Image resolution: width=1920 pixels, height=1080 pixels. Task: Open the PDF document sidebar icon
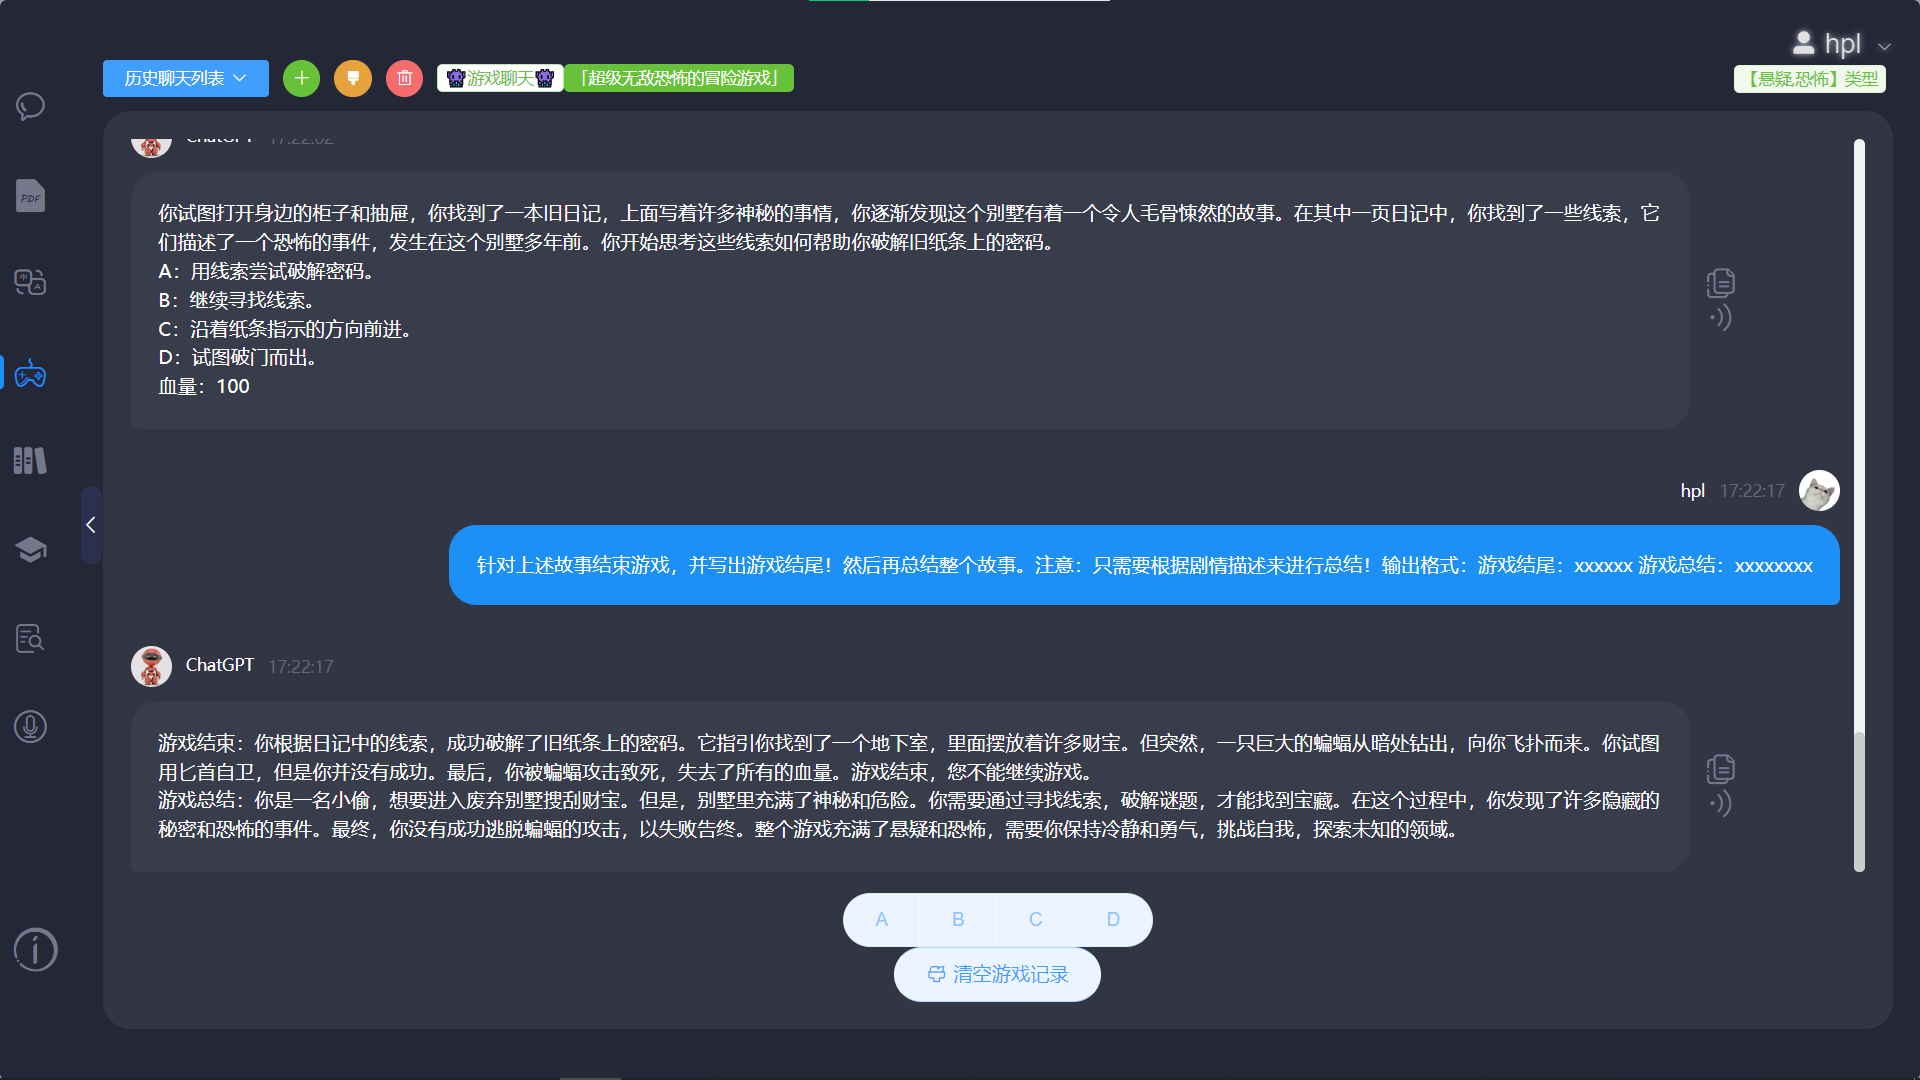click(30, 196)
